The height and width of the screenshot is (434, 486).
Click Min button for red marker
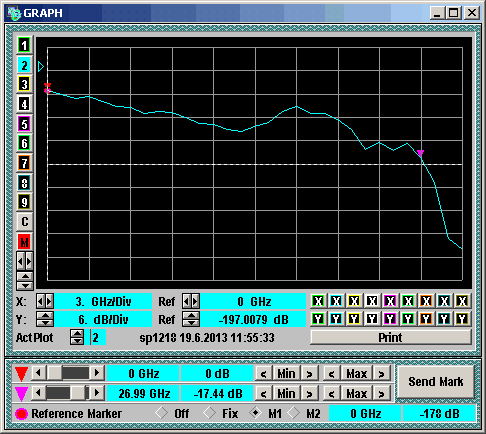tap(286, 374)
